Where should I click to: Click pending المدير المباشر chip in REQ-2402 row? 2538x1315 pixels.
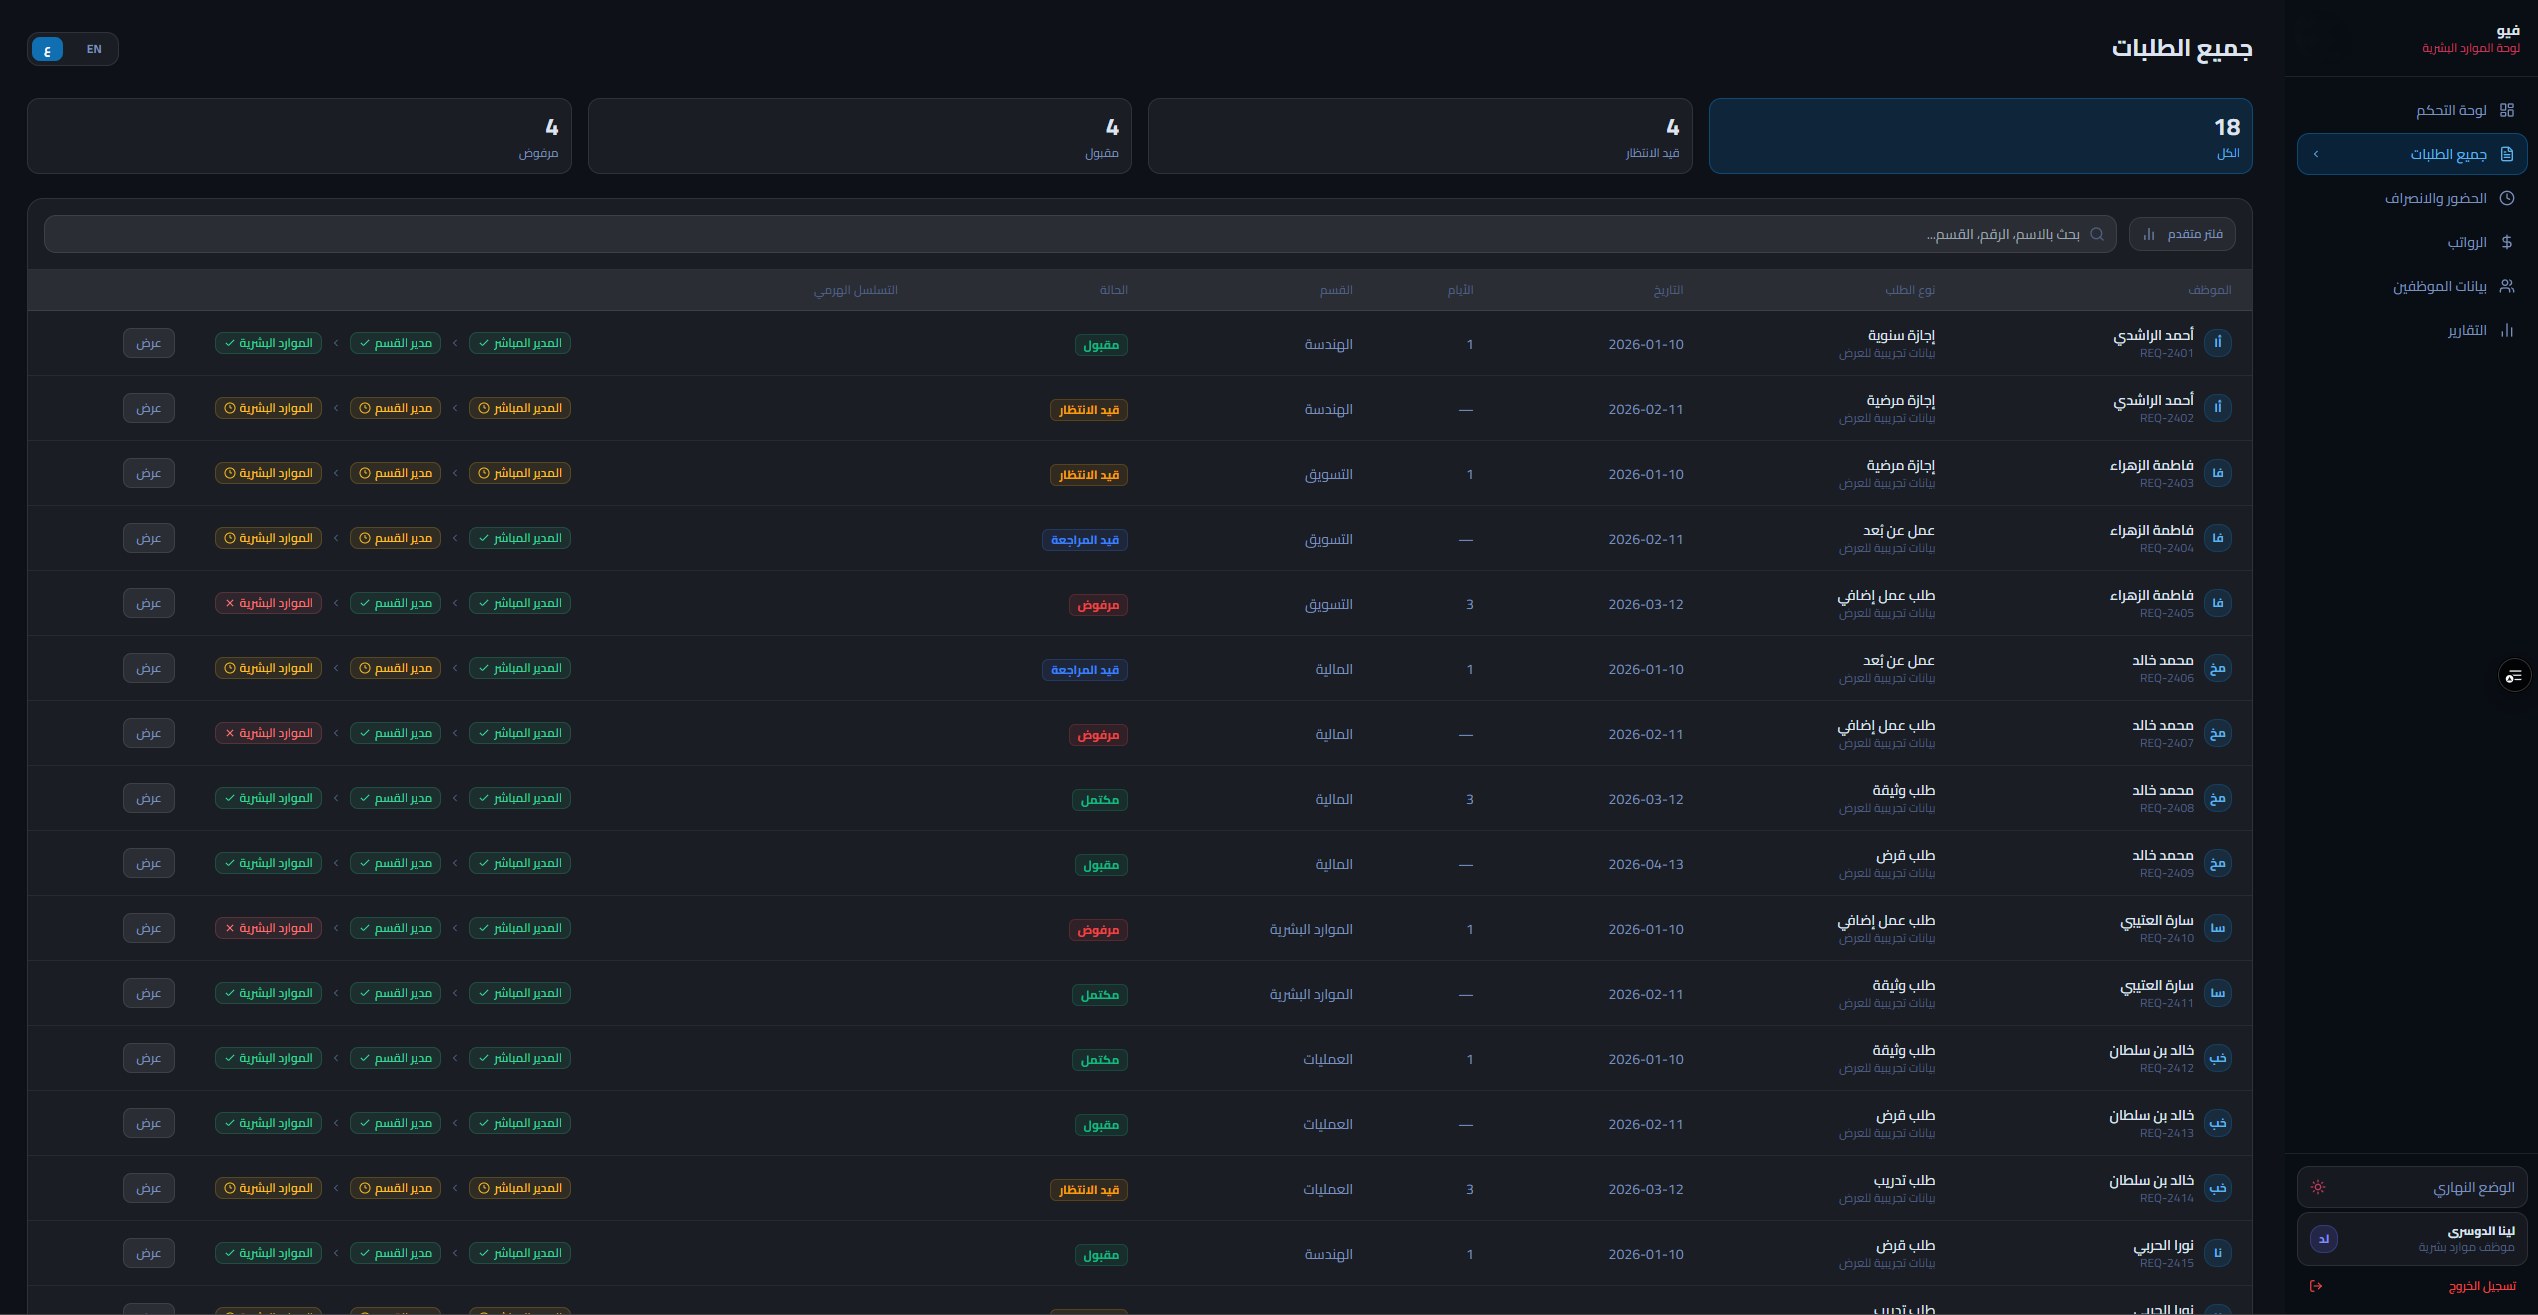click(520, 408)
